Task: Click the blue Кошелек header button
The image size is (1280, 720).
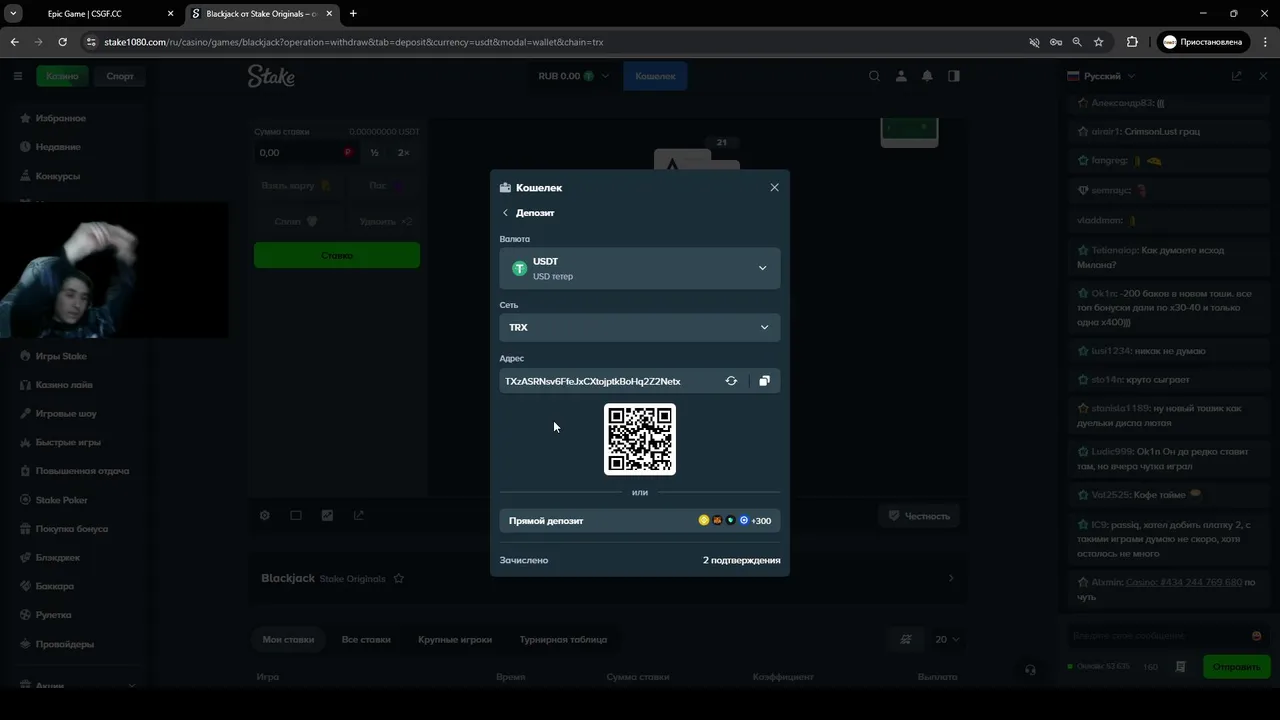Action: (655, 76)
